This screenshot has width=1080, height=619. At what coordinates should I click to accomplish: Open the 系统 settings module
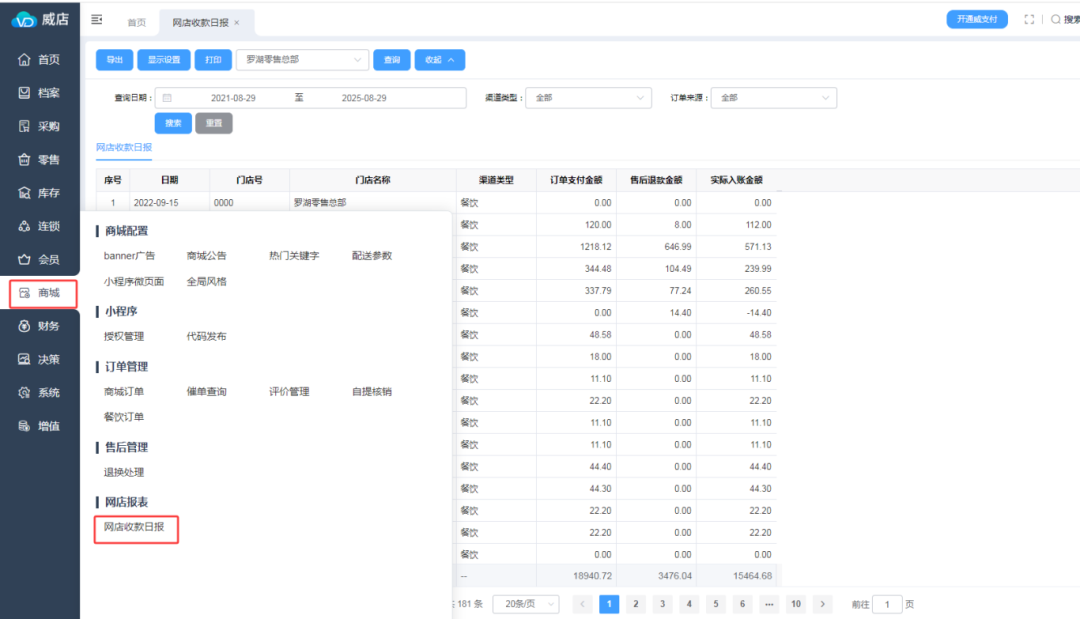pos(40,393)
